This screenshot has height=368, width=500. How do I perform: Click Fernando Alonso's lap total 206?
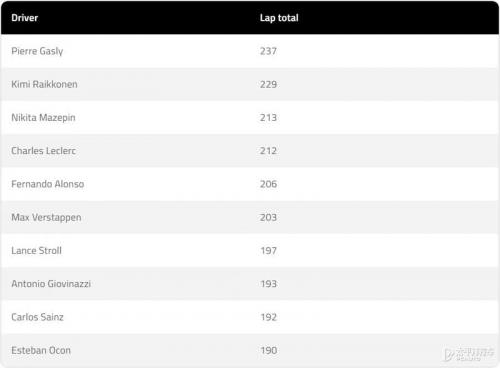coord(268,184)
